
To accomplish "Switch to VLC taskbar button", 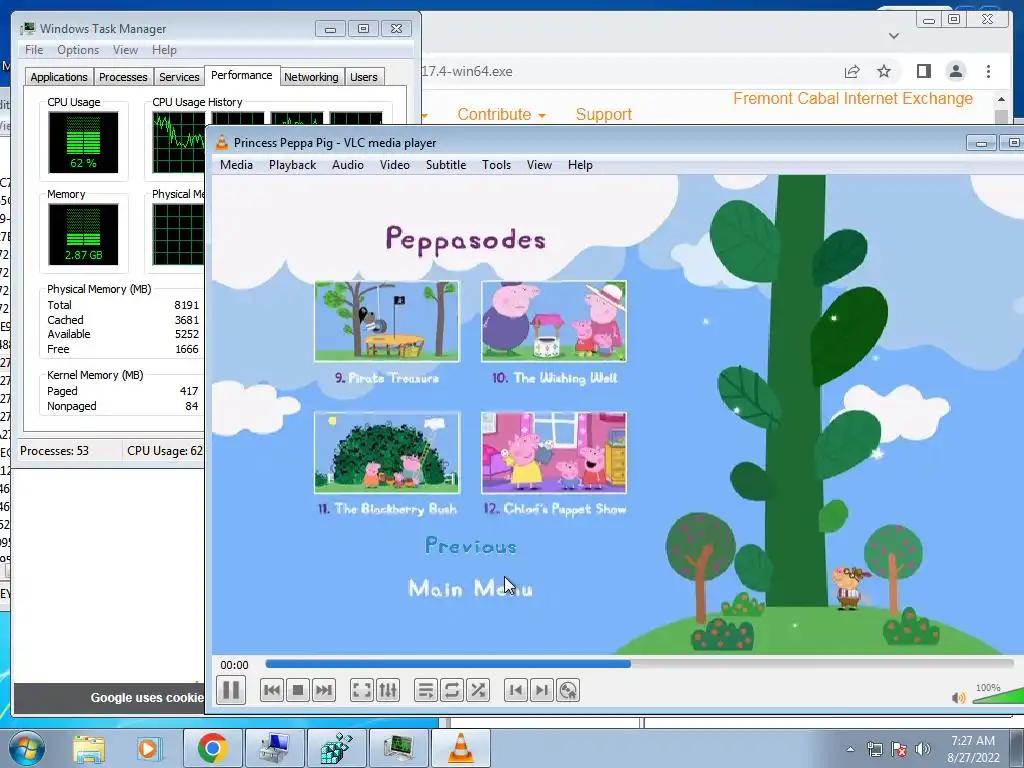I will coord(460,748).
